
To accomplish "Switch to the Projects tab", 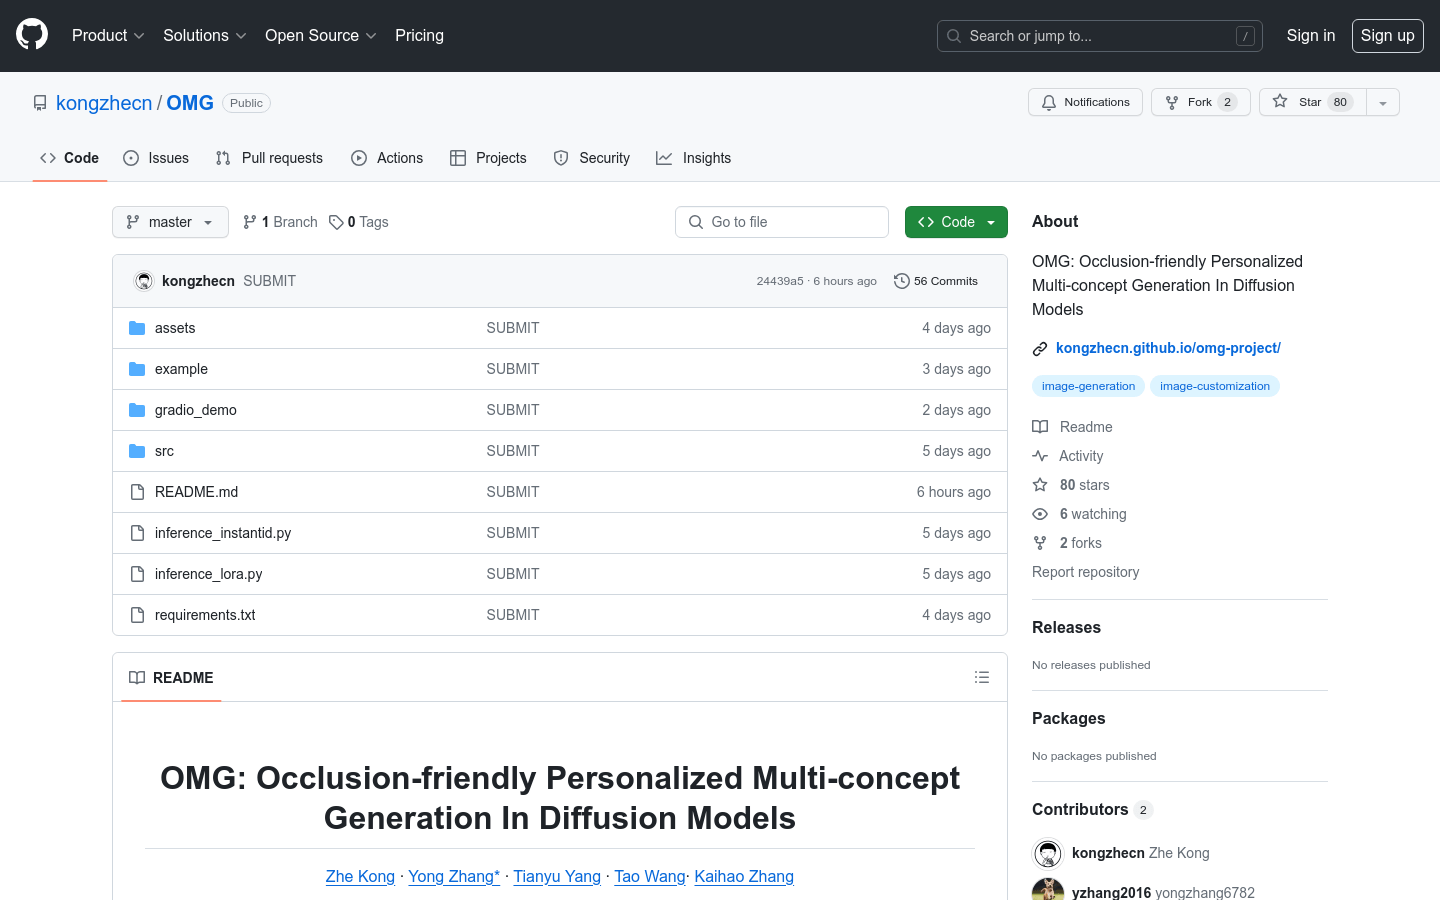I will 488,158.
